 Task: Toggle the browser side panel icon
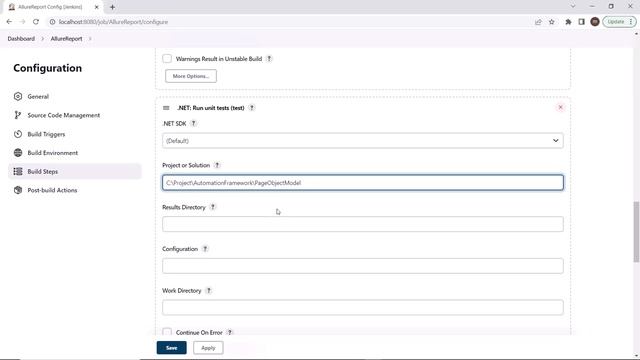[x=582, y=22]
